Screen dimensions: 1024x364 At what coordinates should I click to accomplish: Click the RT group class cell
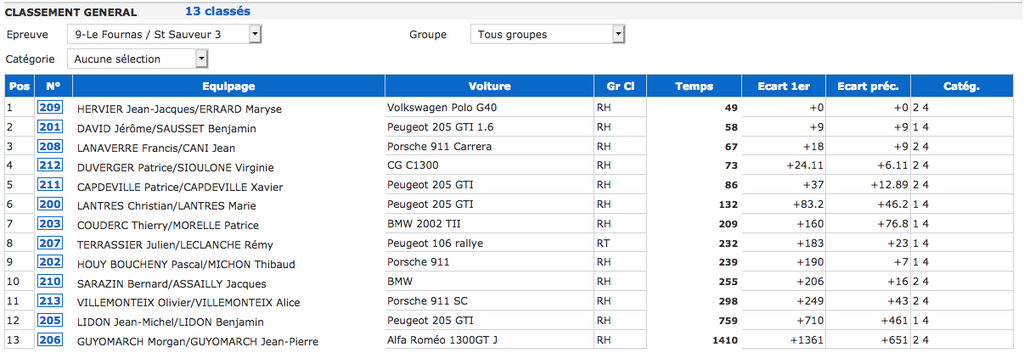point(620,243)
